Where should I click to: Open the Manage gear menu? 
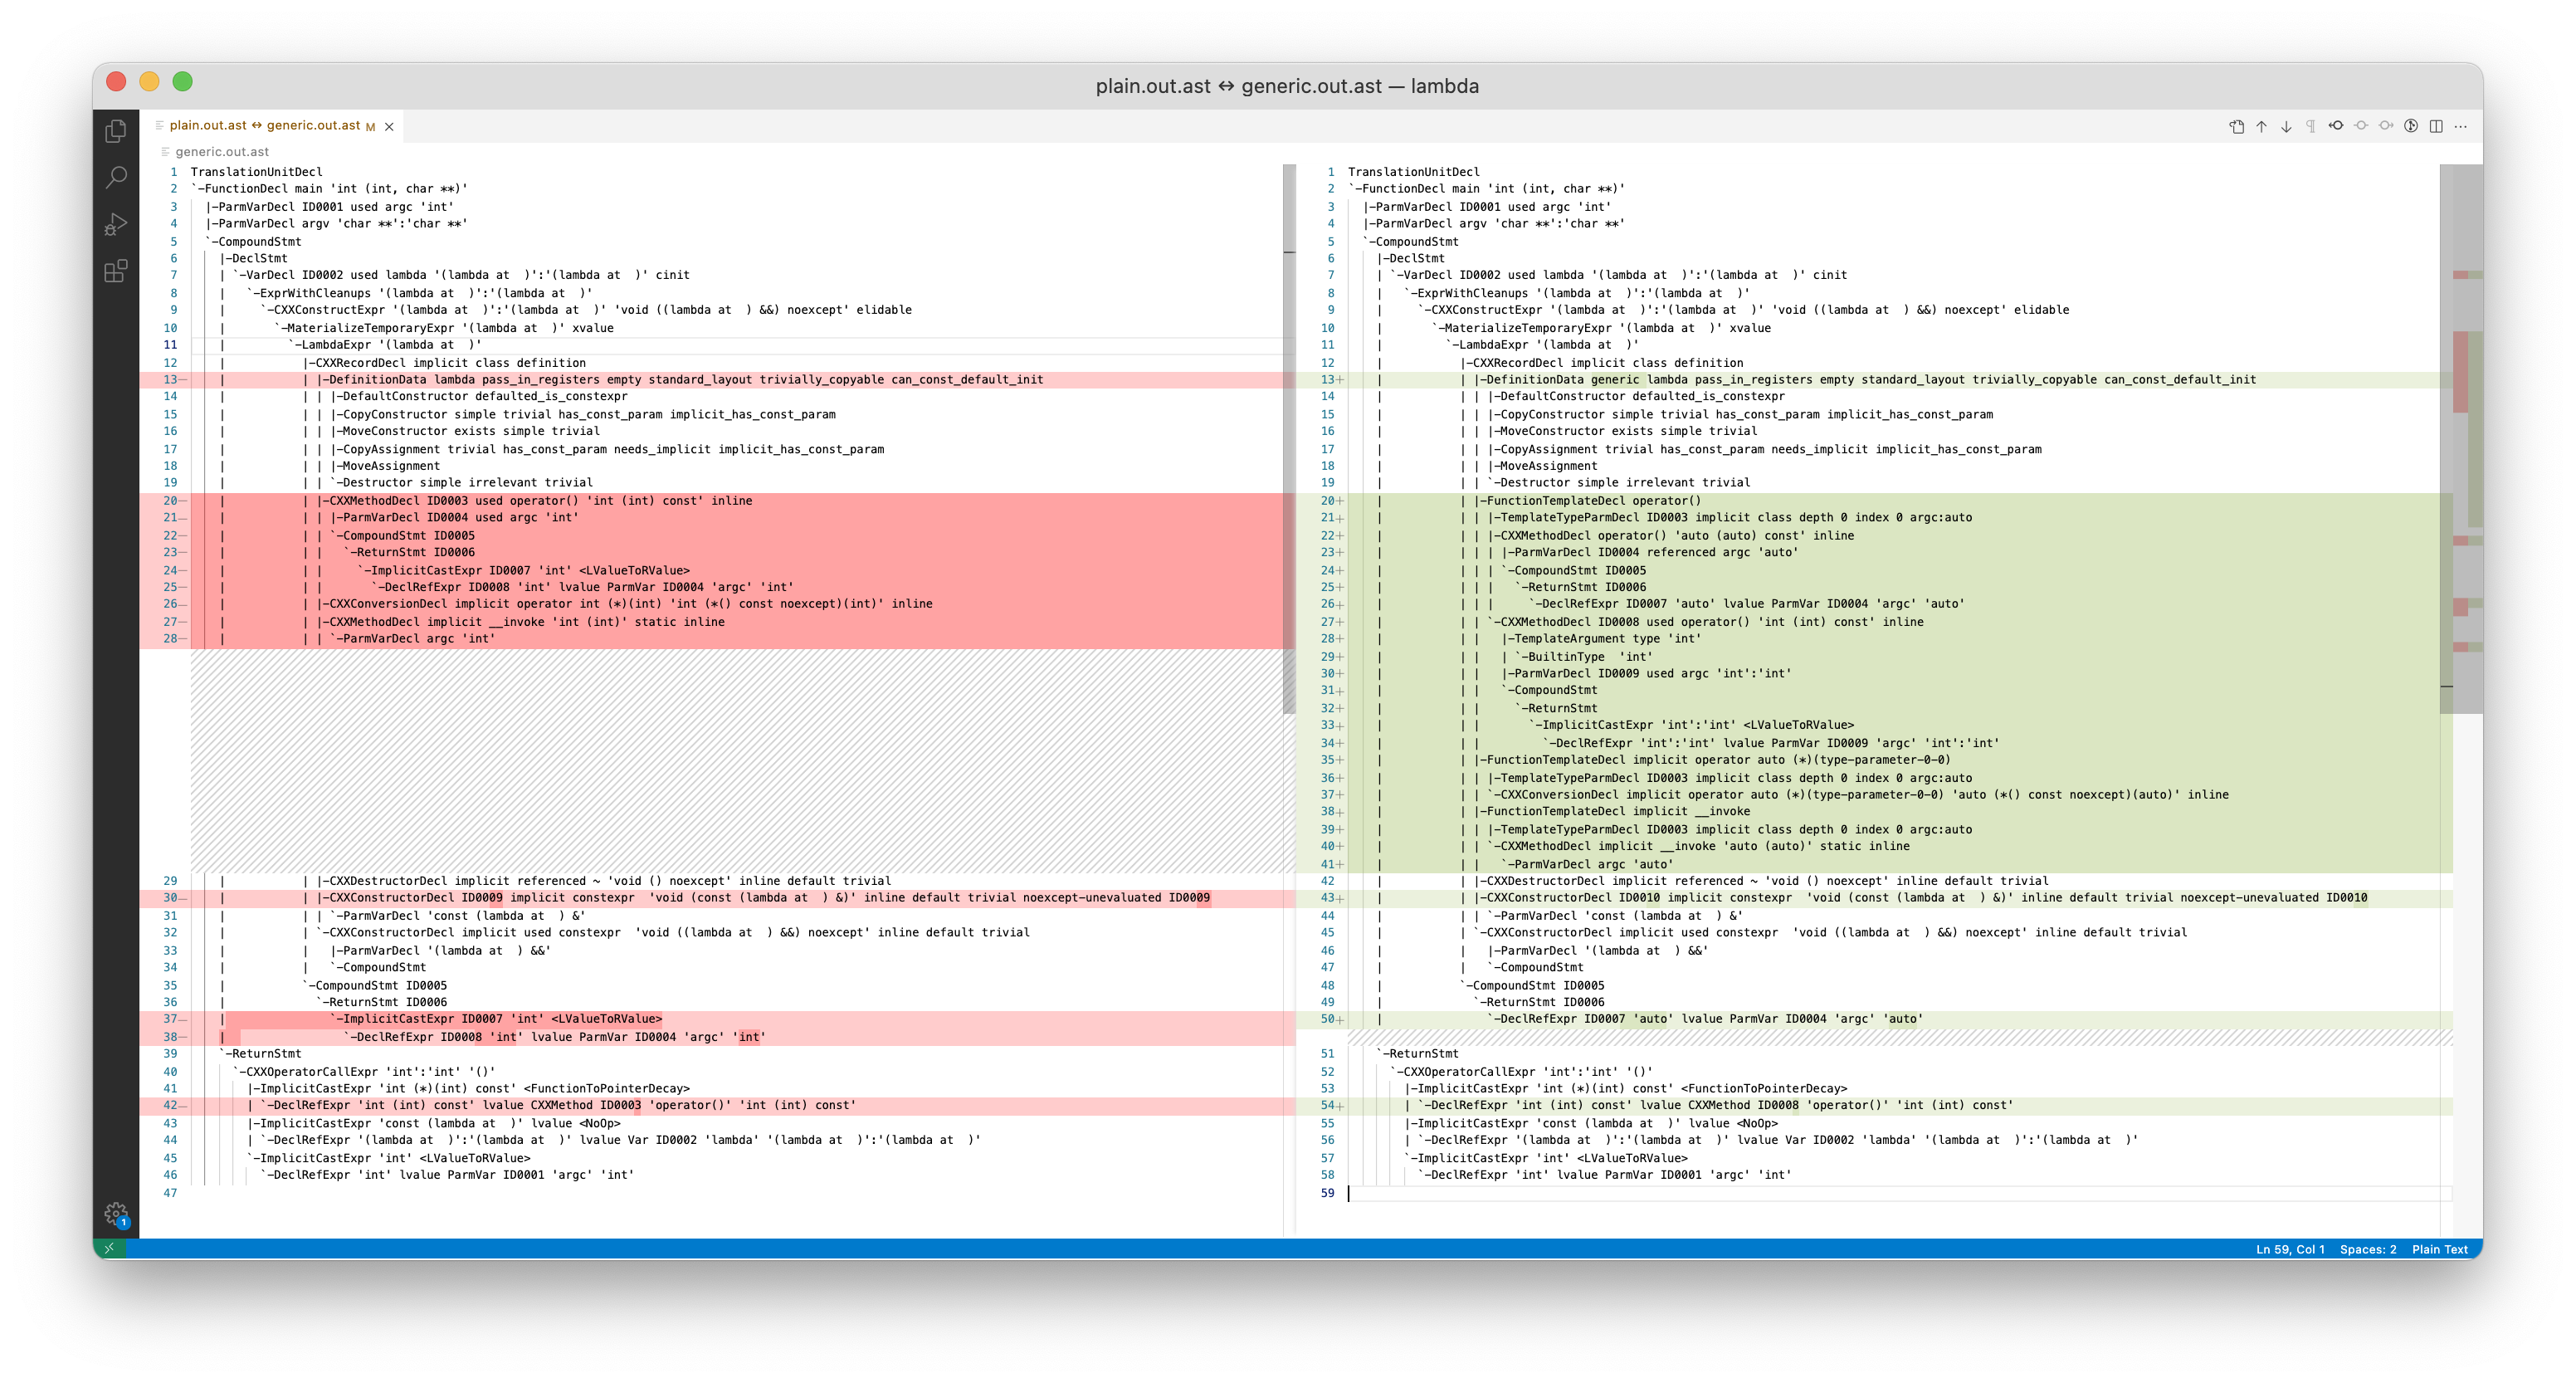click(116, 1212)
